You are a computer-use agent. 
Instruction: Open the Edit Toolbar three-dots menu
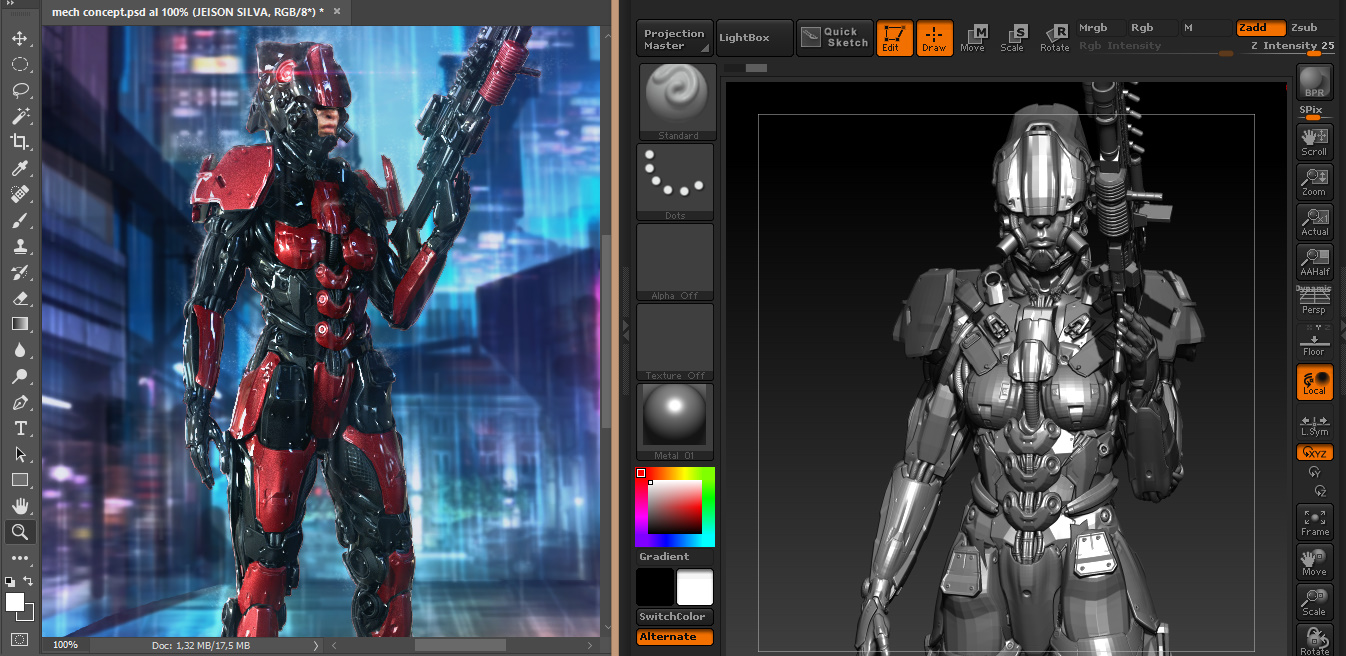19,558
